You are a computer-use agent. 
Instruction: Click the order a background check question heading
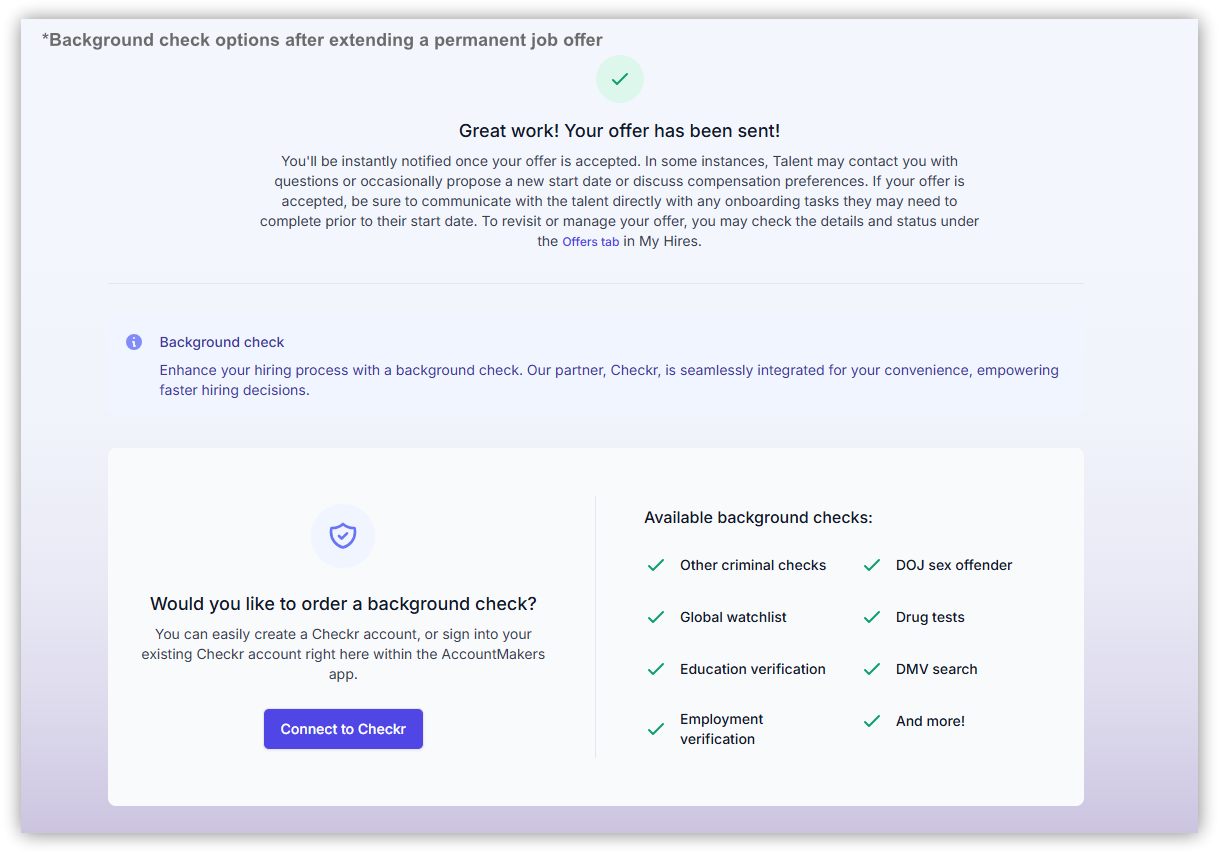click(x=343, y=604)
